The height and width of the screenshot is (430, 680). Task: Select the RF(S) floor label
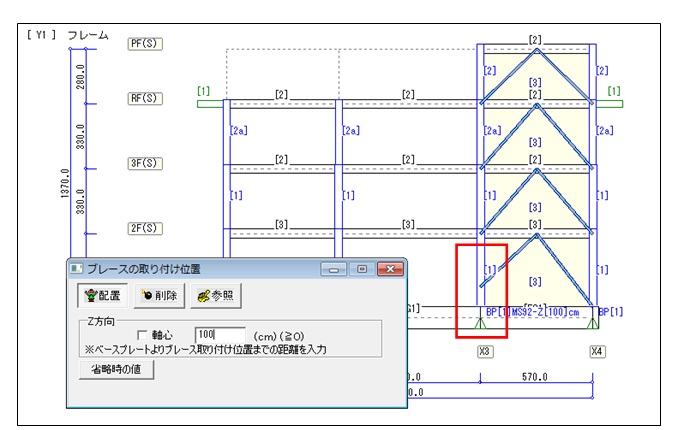tap(145, 98)
